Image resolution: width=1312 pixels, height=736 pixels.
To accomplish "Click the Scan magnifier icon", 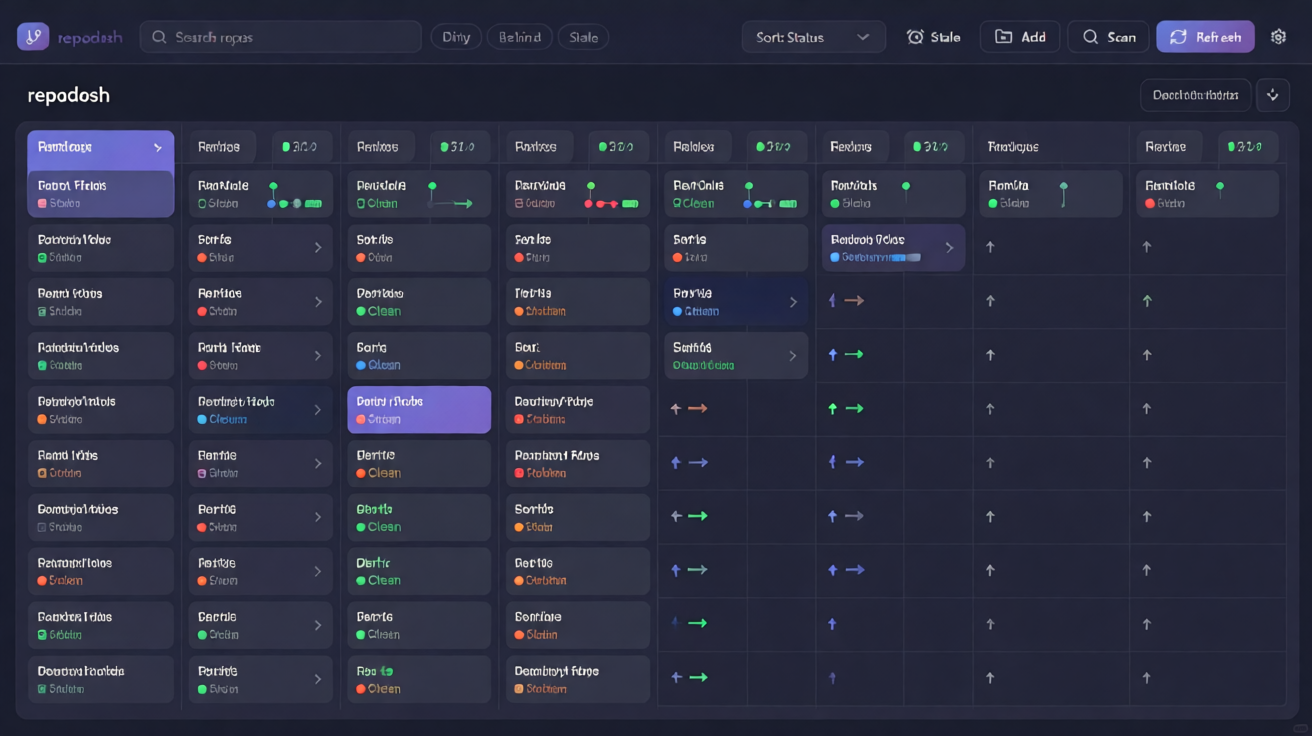I will [1090, 37].
